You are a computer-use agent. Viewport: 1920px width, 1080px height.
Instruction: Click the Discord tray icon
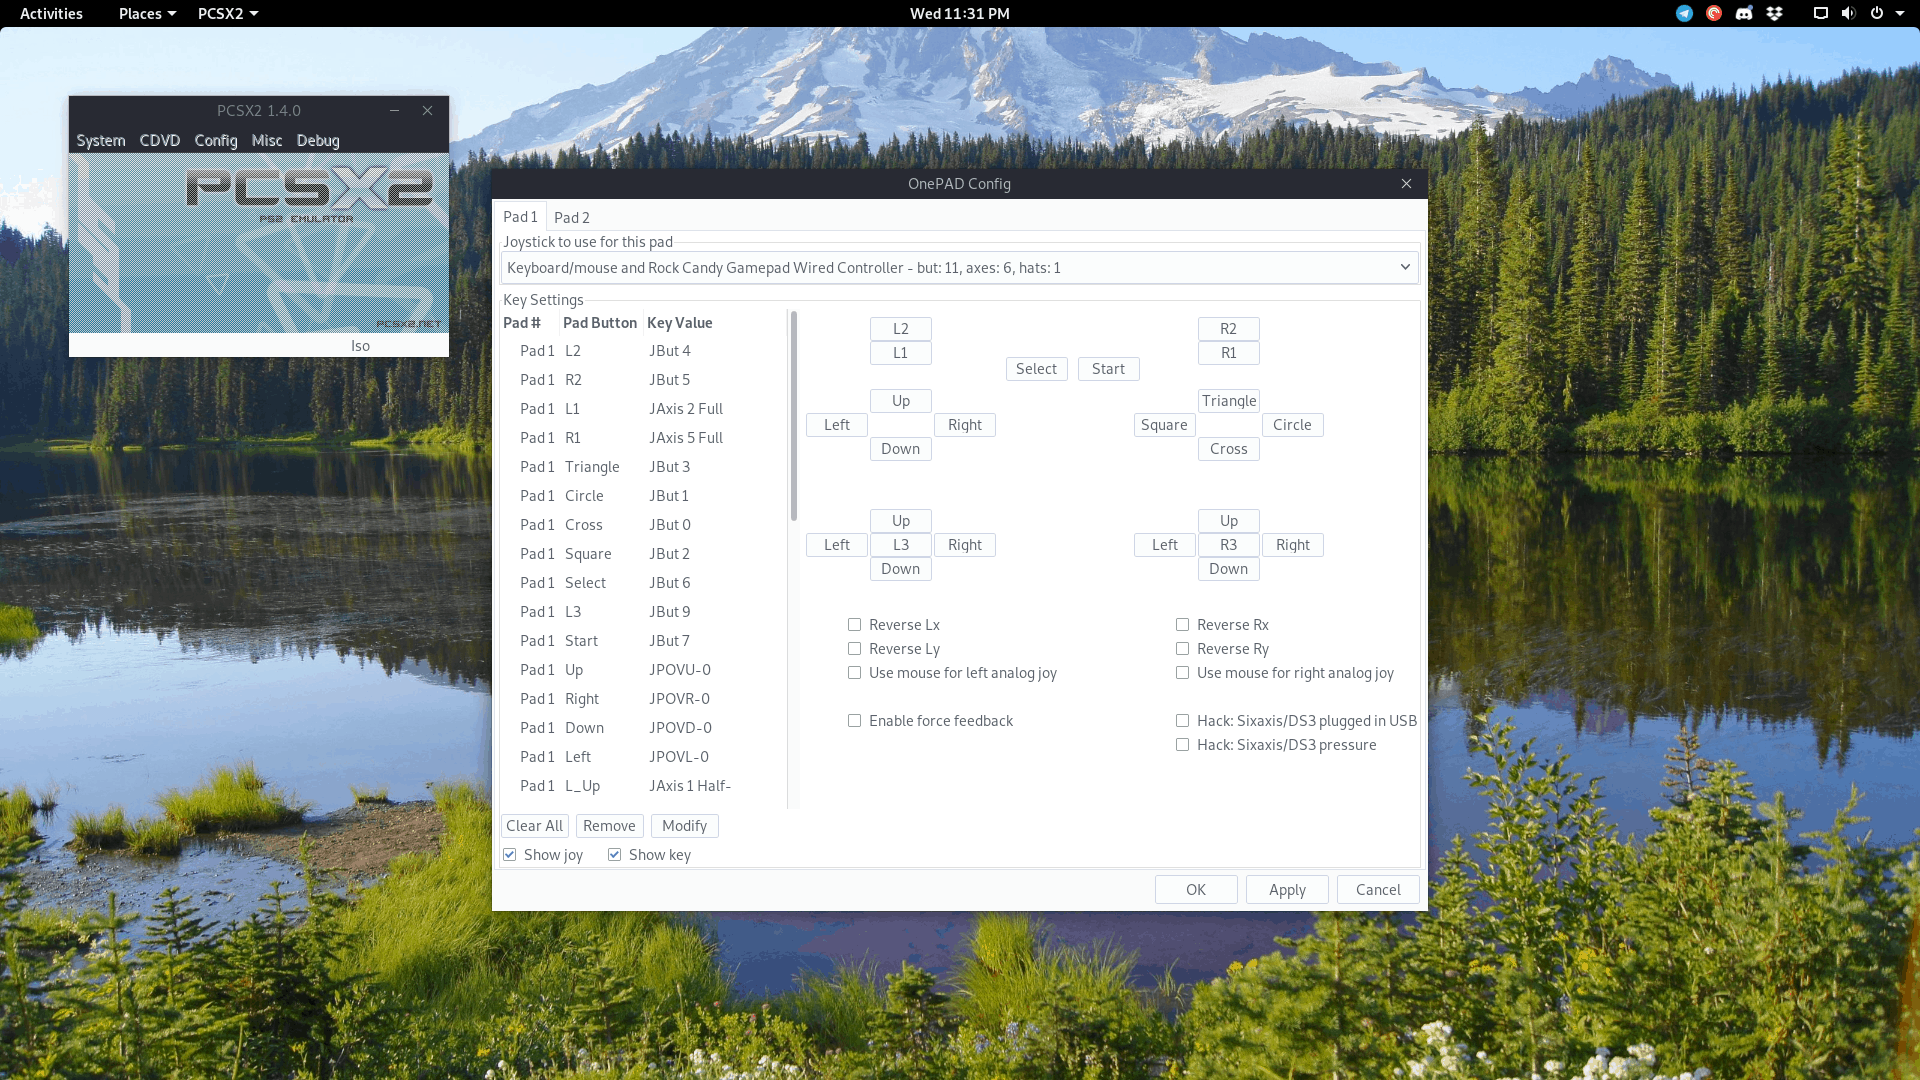click(x=1744, y=13)
